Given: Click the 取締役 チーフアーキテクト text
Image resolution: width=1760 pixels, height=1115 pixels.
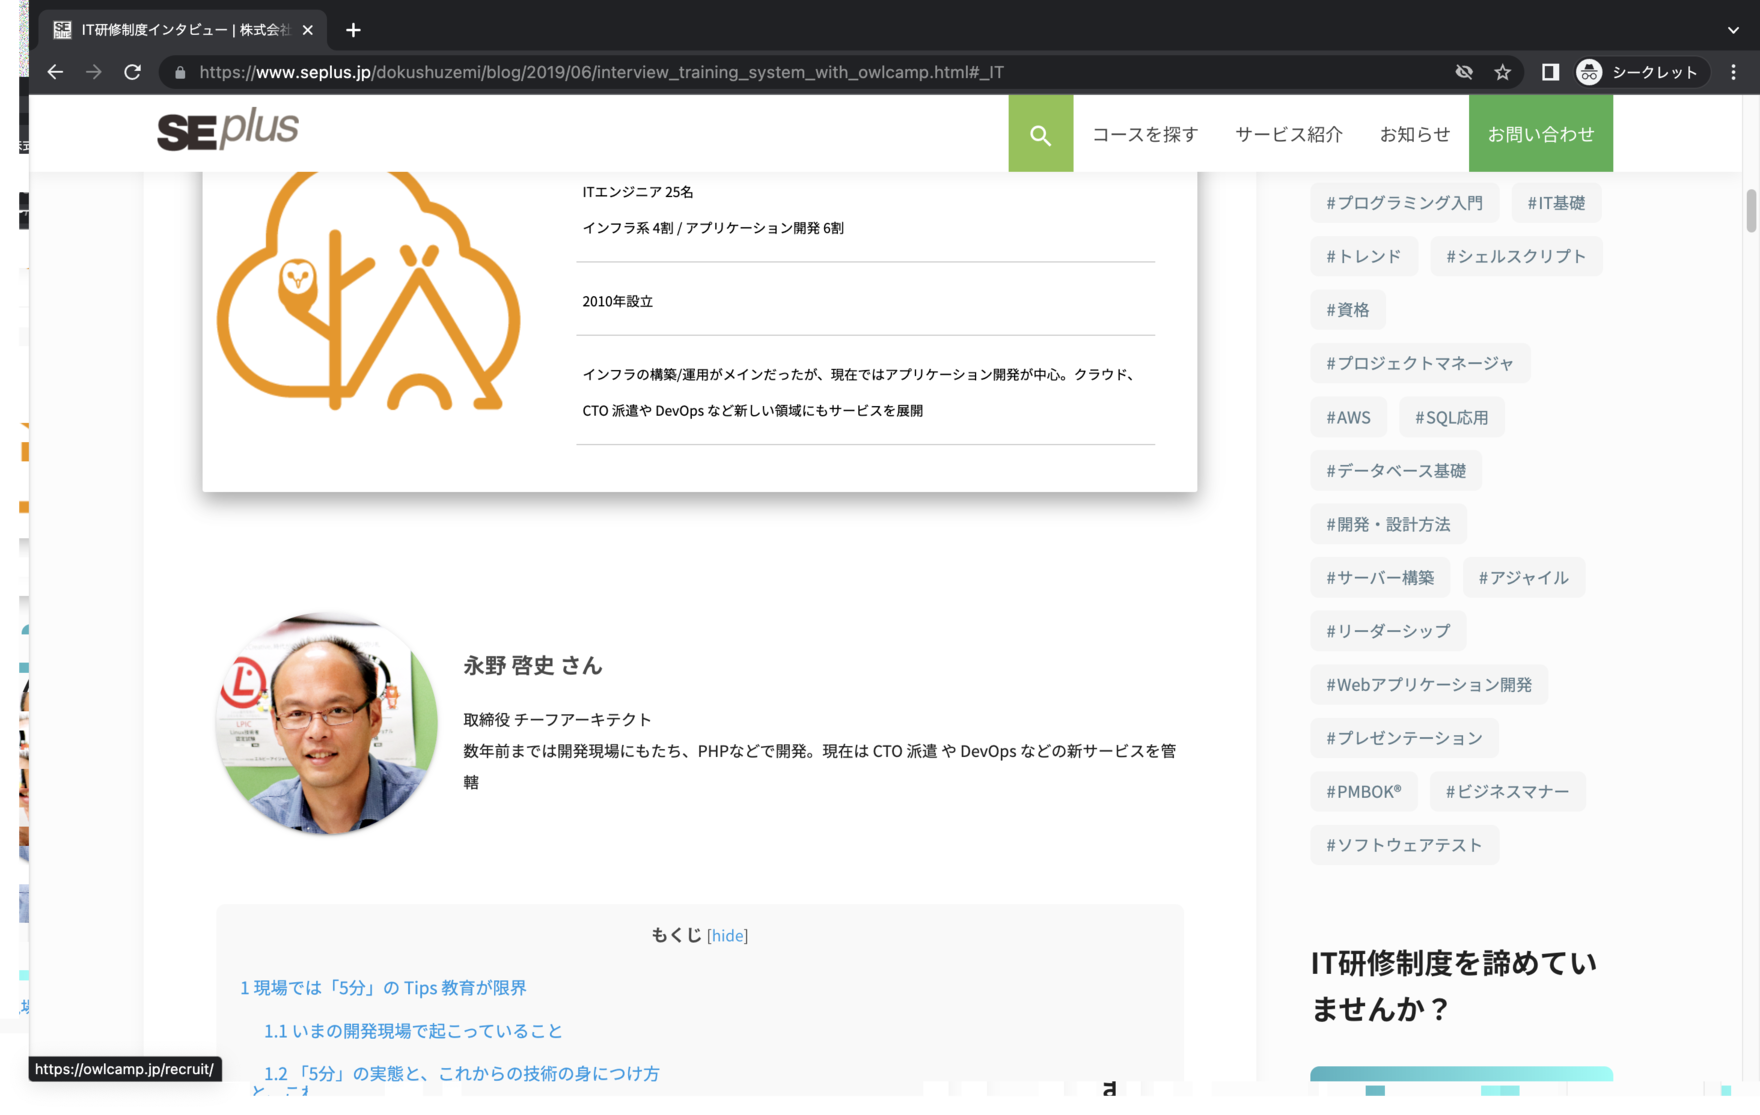Looking at the screenshot, I should click(557, 720).
